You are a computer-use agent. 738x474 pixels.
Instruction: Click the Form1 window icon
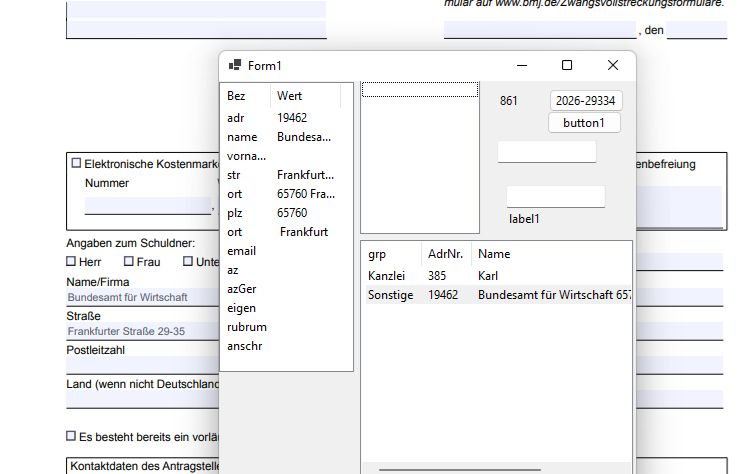[x=235, y=65]
